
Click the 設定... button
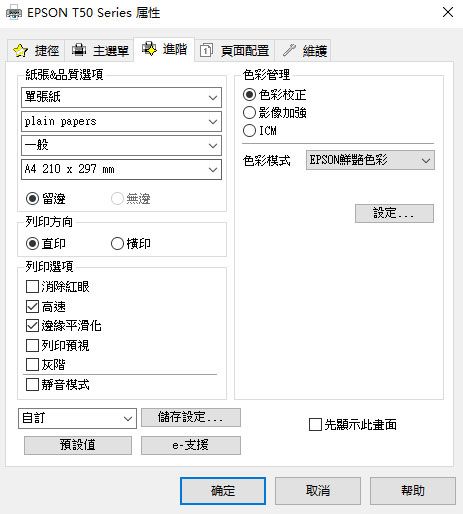394,213
